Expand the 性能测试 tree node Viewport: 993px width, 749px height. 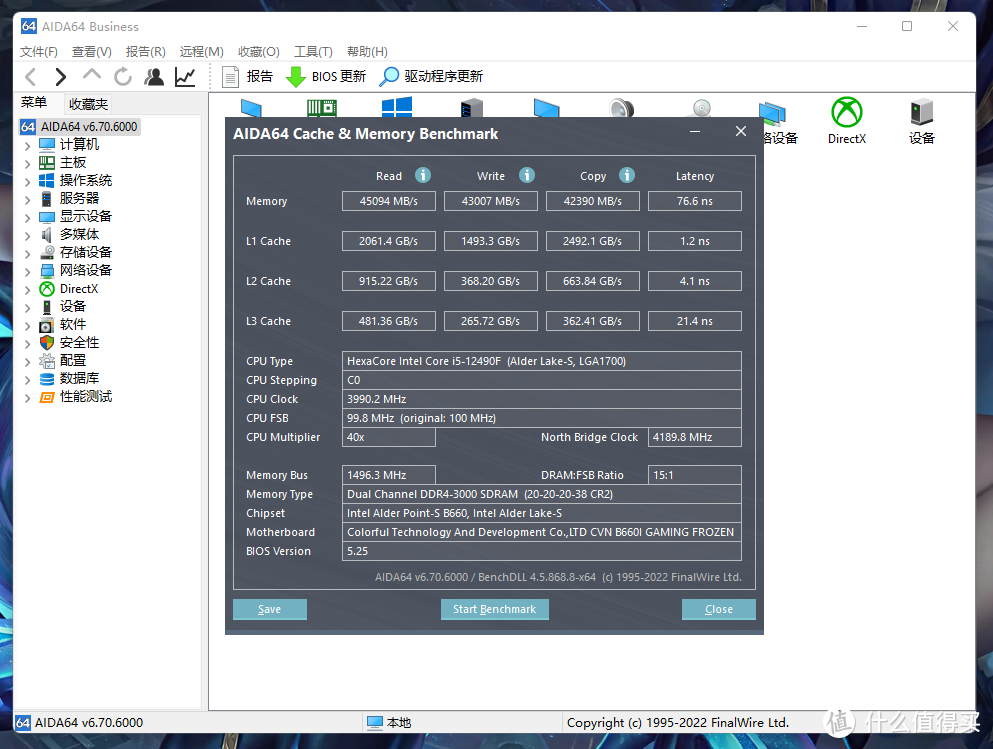(28, 397)
